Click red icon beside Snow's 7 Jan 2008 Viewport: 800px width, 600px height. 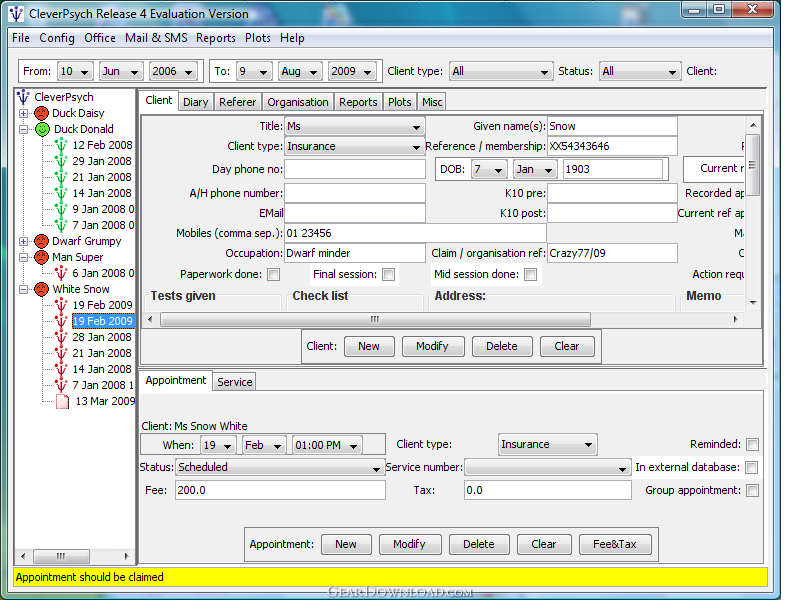click(x=61, y=385)
